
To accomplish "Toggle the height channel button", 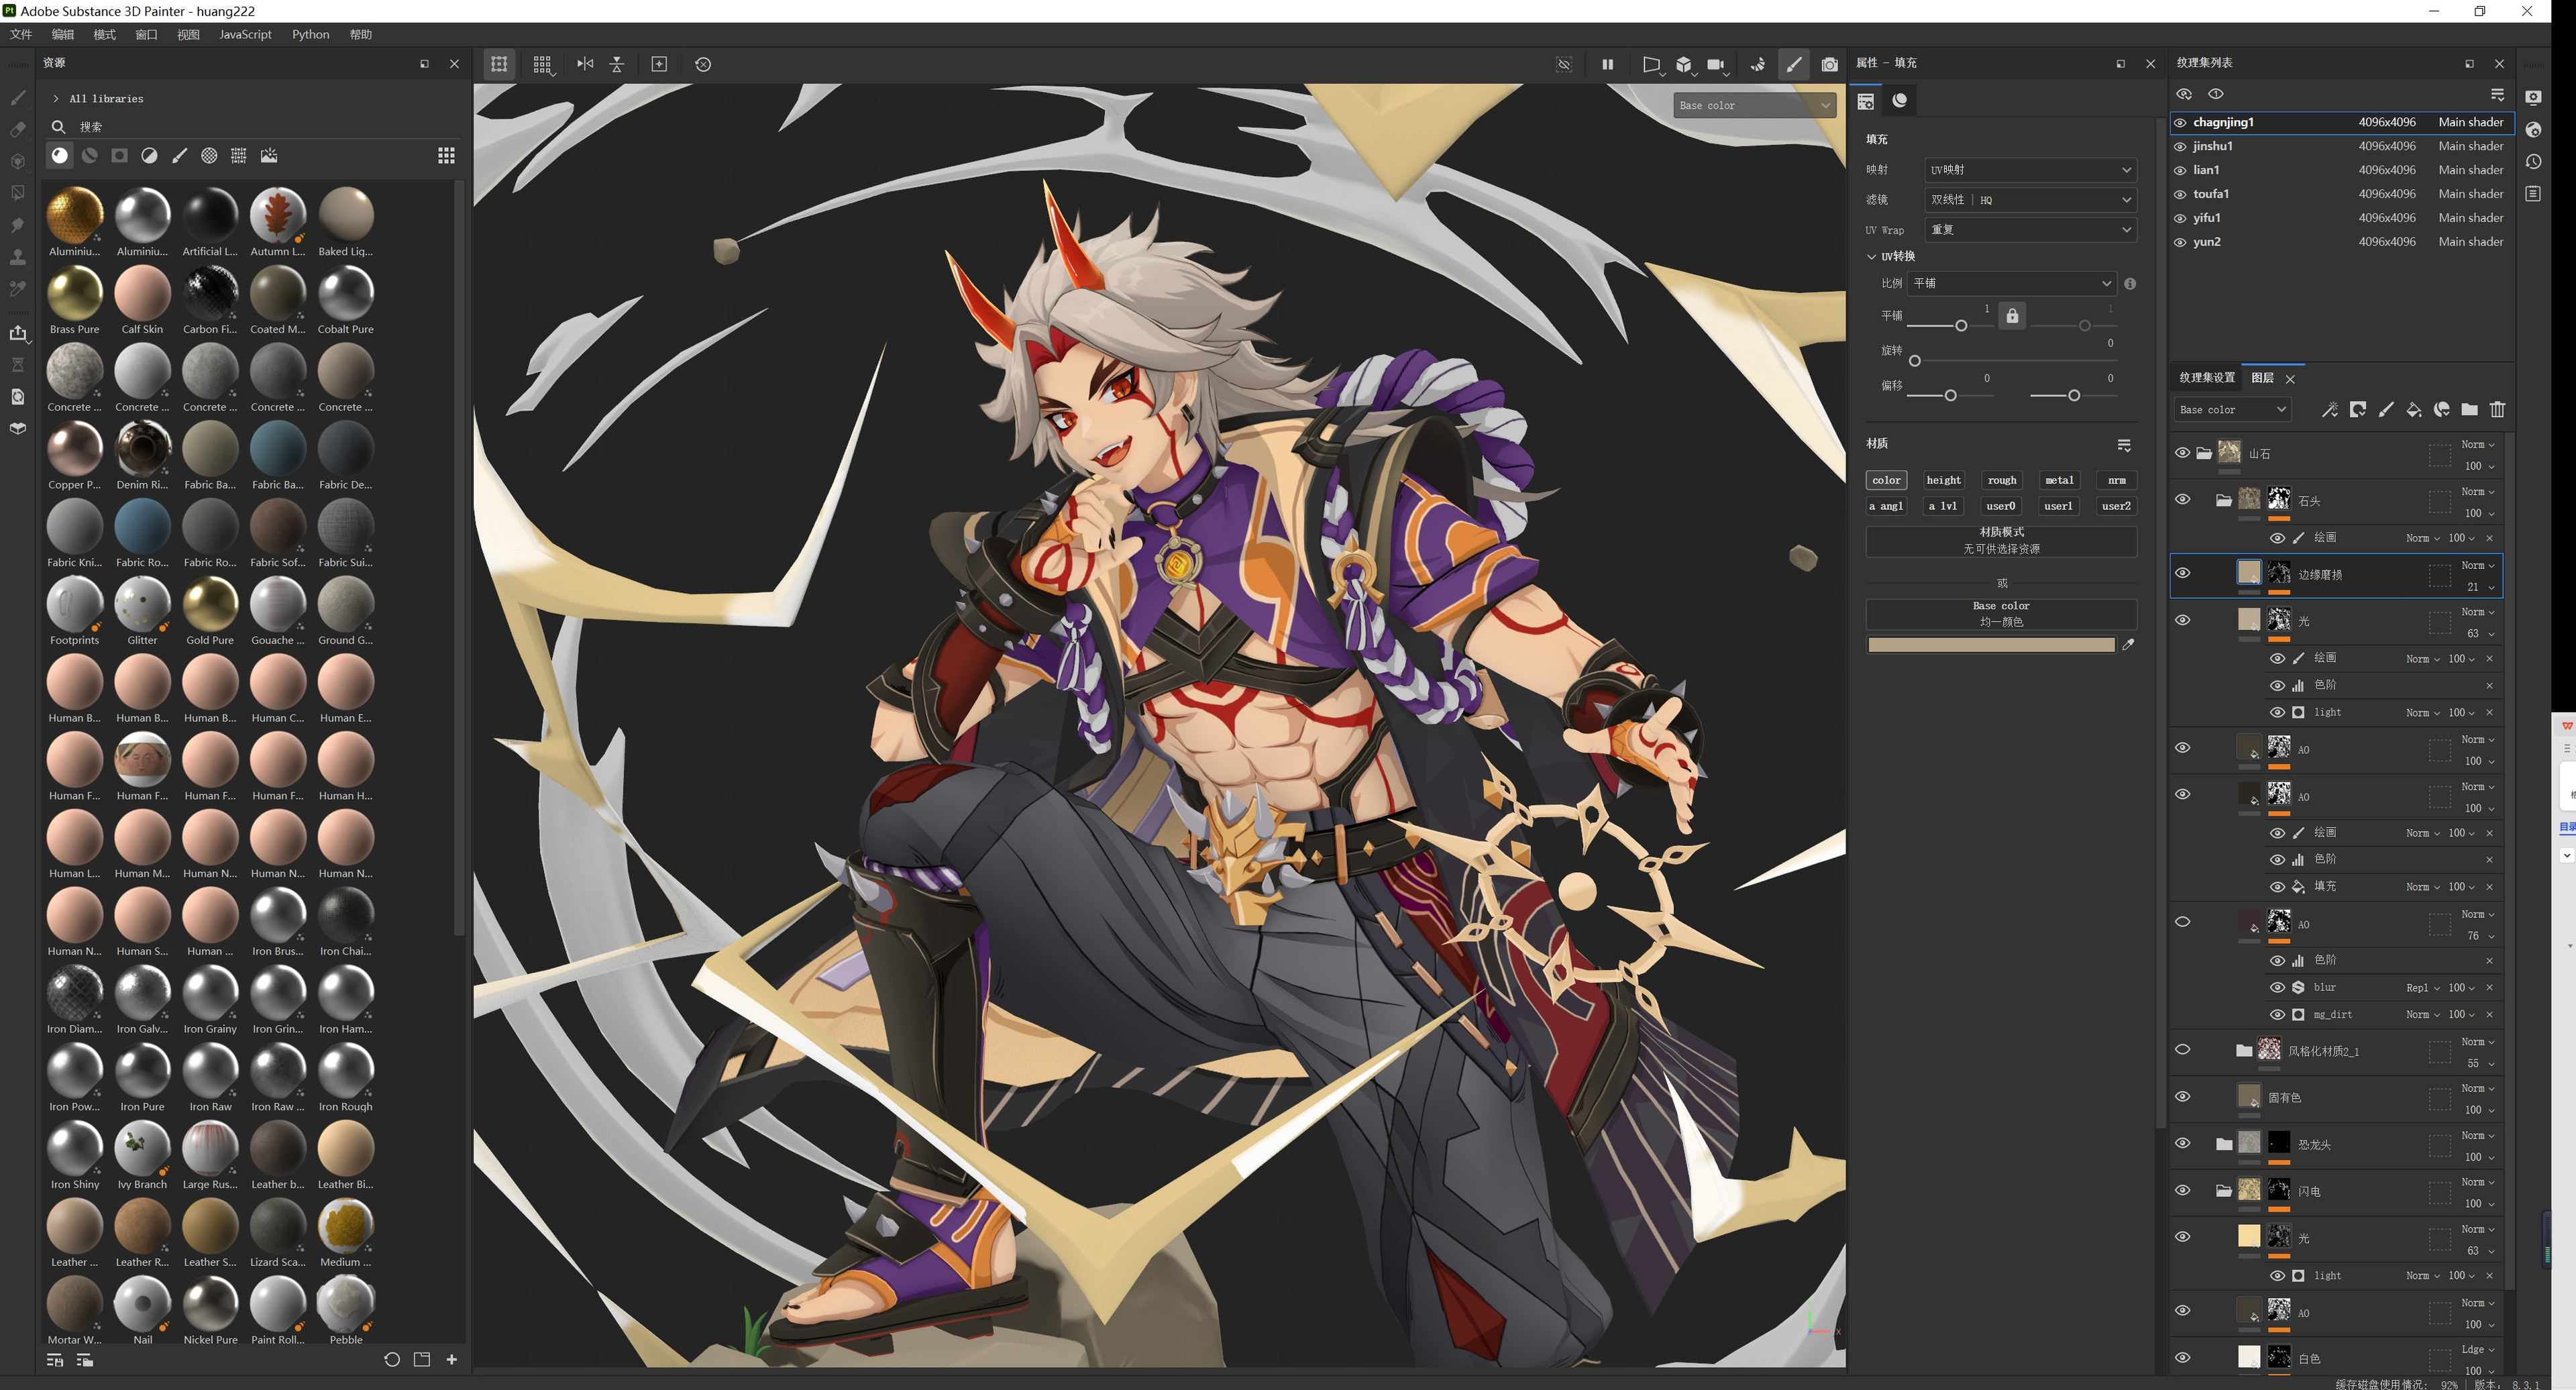I will pos(1943,480).
